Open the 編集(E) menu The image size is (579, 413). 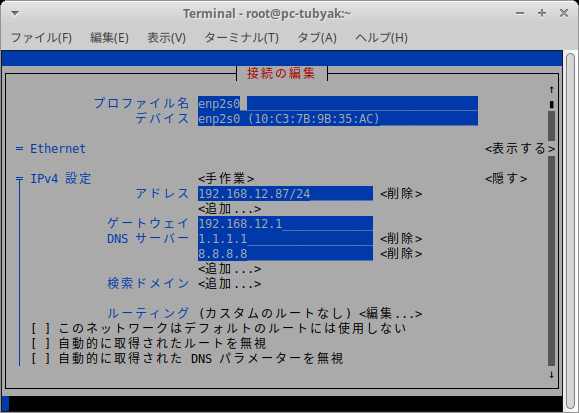(109, 38)
